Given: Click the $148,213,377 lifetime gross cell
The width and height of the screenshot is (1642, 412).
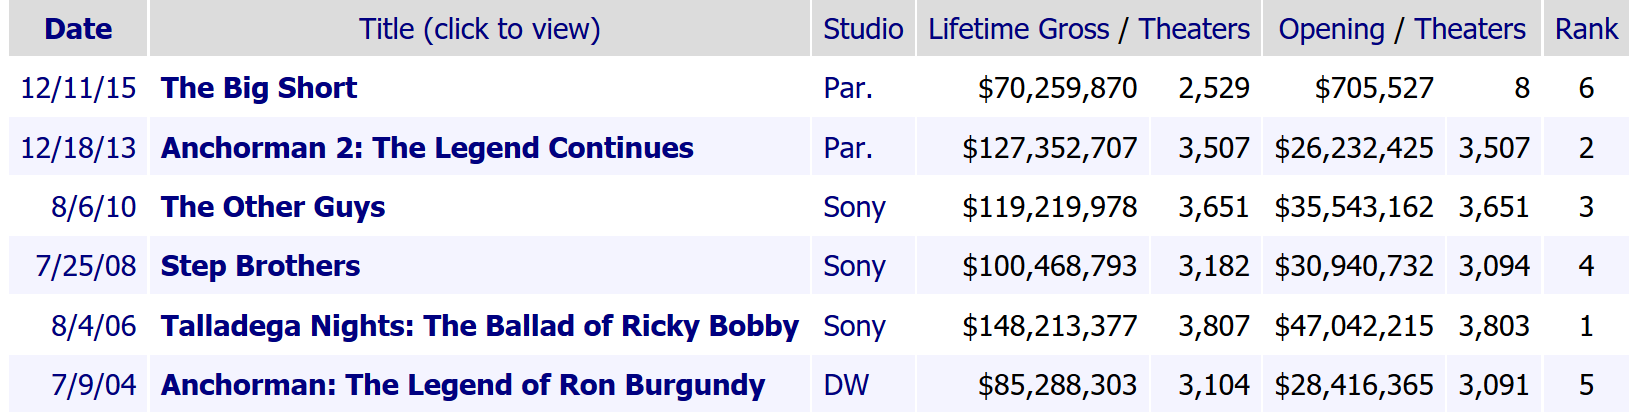Looking at the screenshot, I should [1049, 326].
